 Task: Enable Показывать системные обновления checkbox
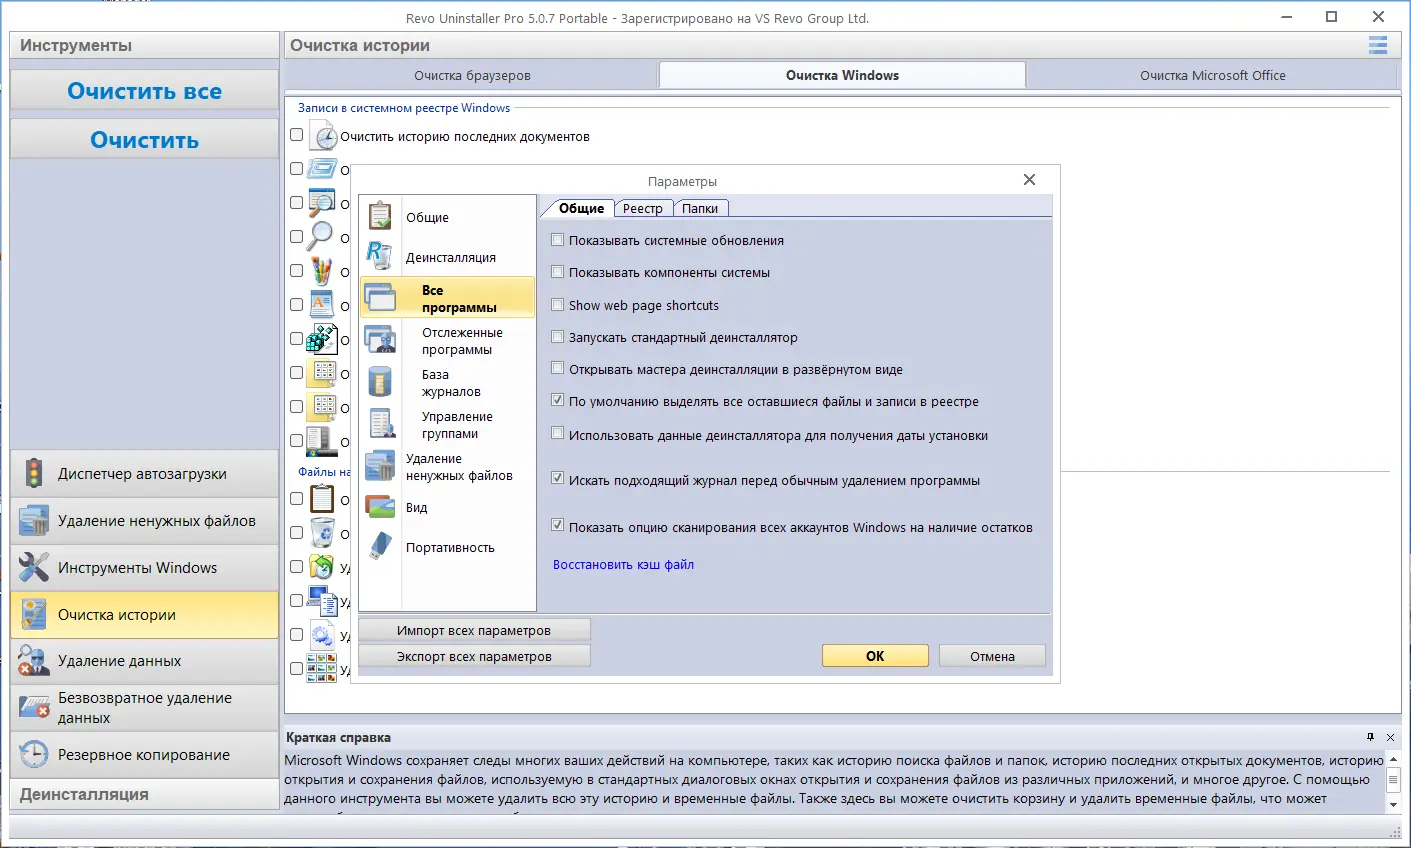[x=558, y=240]
